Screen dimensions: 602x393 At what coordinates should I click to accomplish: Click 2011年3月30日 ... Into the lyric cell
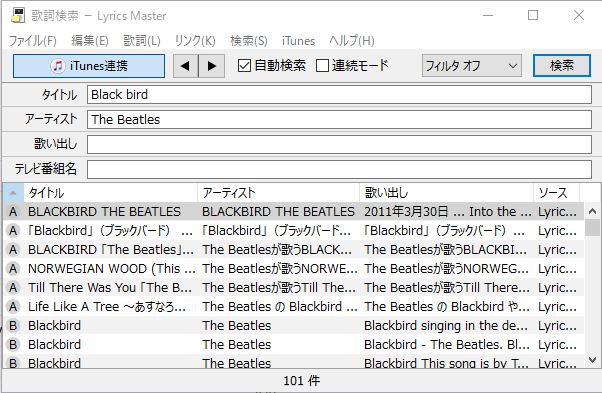pyautogui.click(x=448, y=212)
